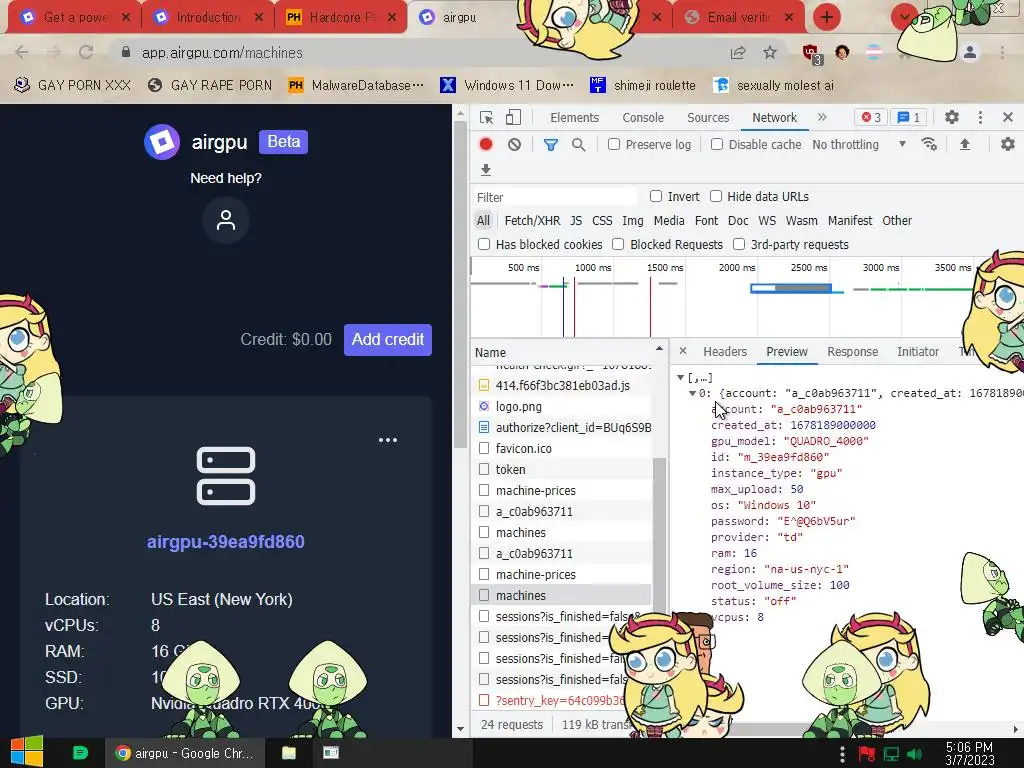Viewport: 1024px width, 768px height.
Task: Click the Need help? link
Action: point(226,178)
